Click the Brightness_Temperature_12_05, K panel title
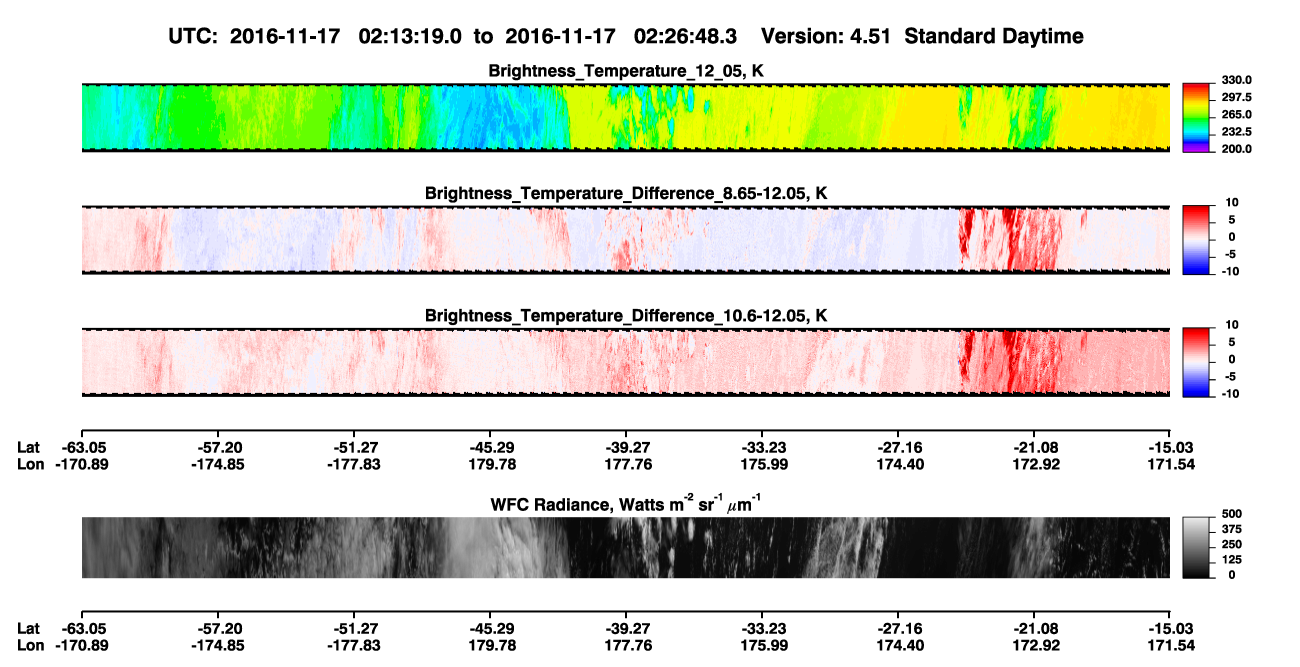Viewport: 1300px width, 667px height. pos(626,71)
